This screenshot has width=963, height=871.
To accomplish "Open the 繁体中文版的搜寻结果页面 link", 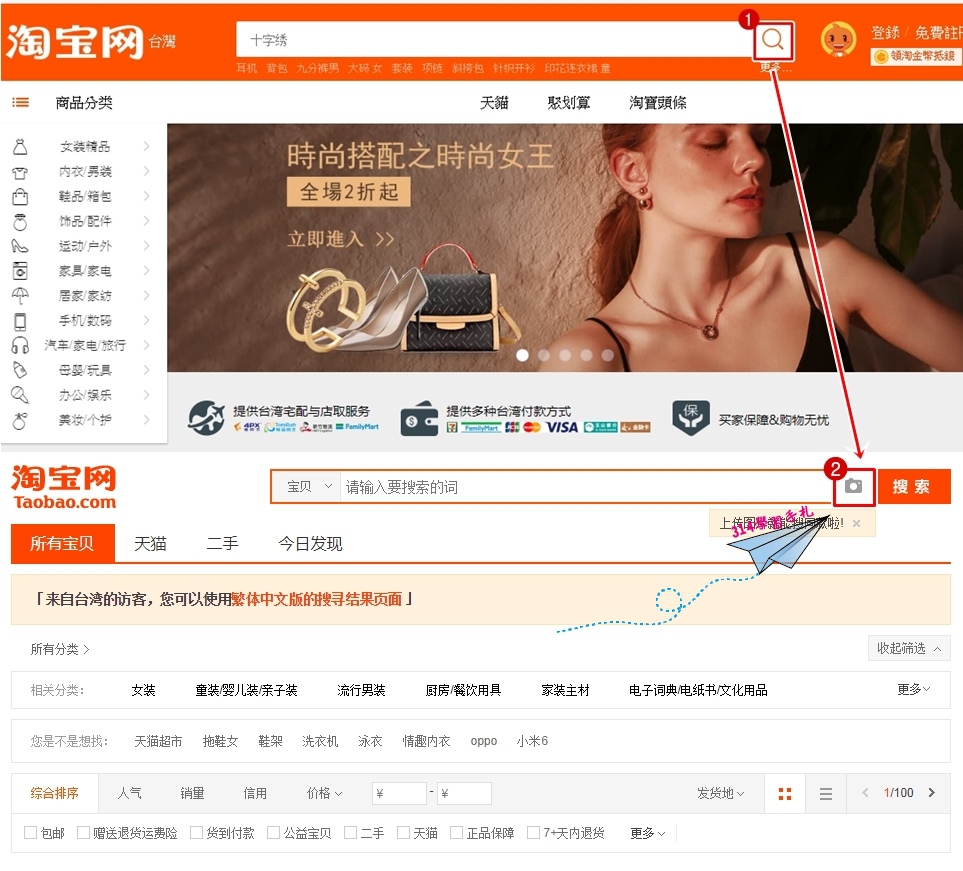I will coord(316,599).
